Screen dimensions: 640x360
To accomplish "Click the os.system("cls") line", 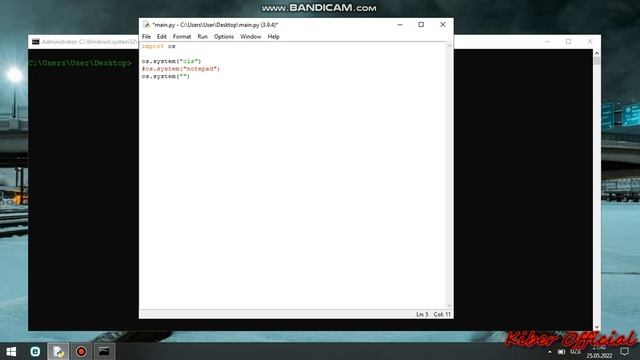I will pos(171,61).
